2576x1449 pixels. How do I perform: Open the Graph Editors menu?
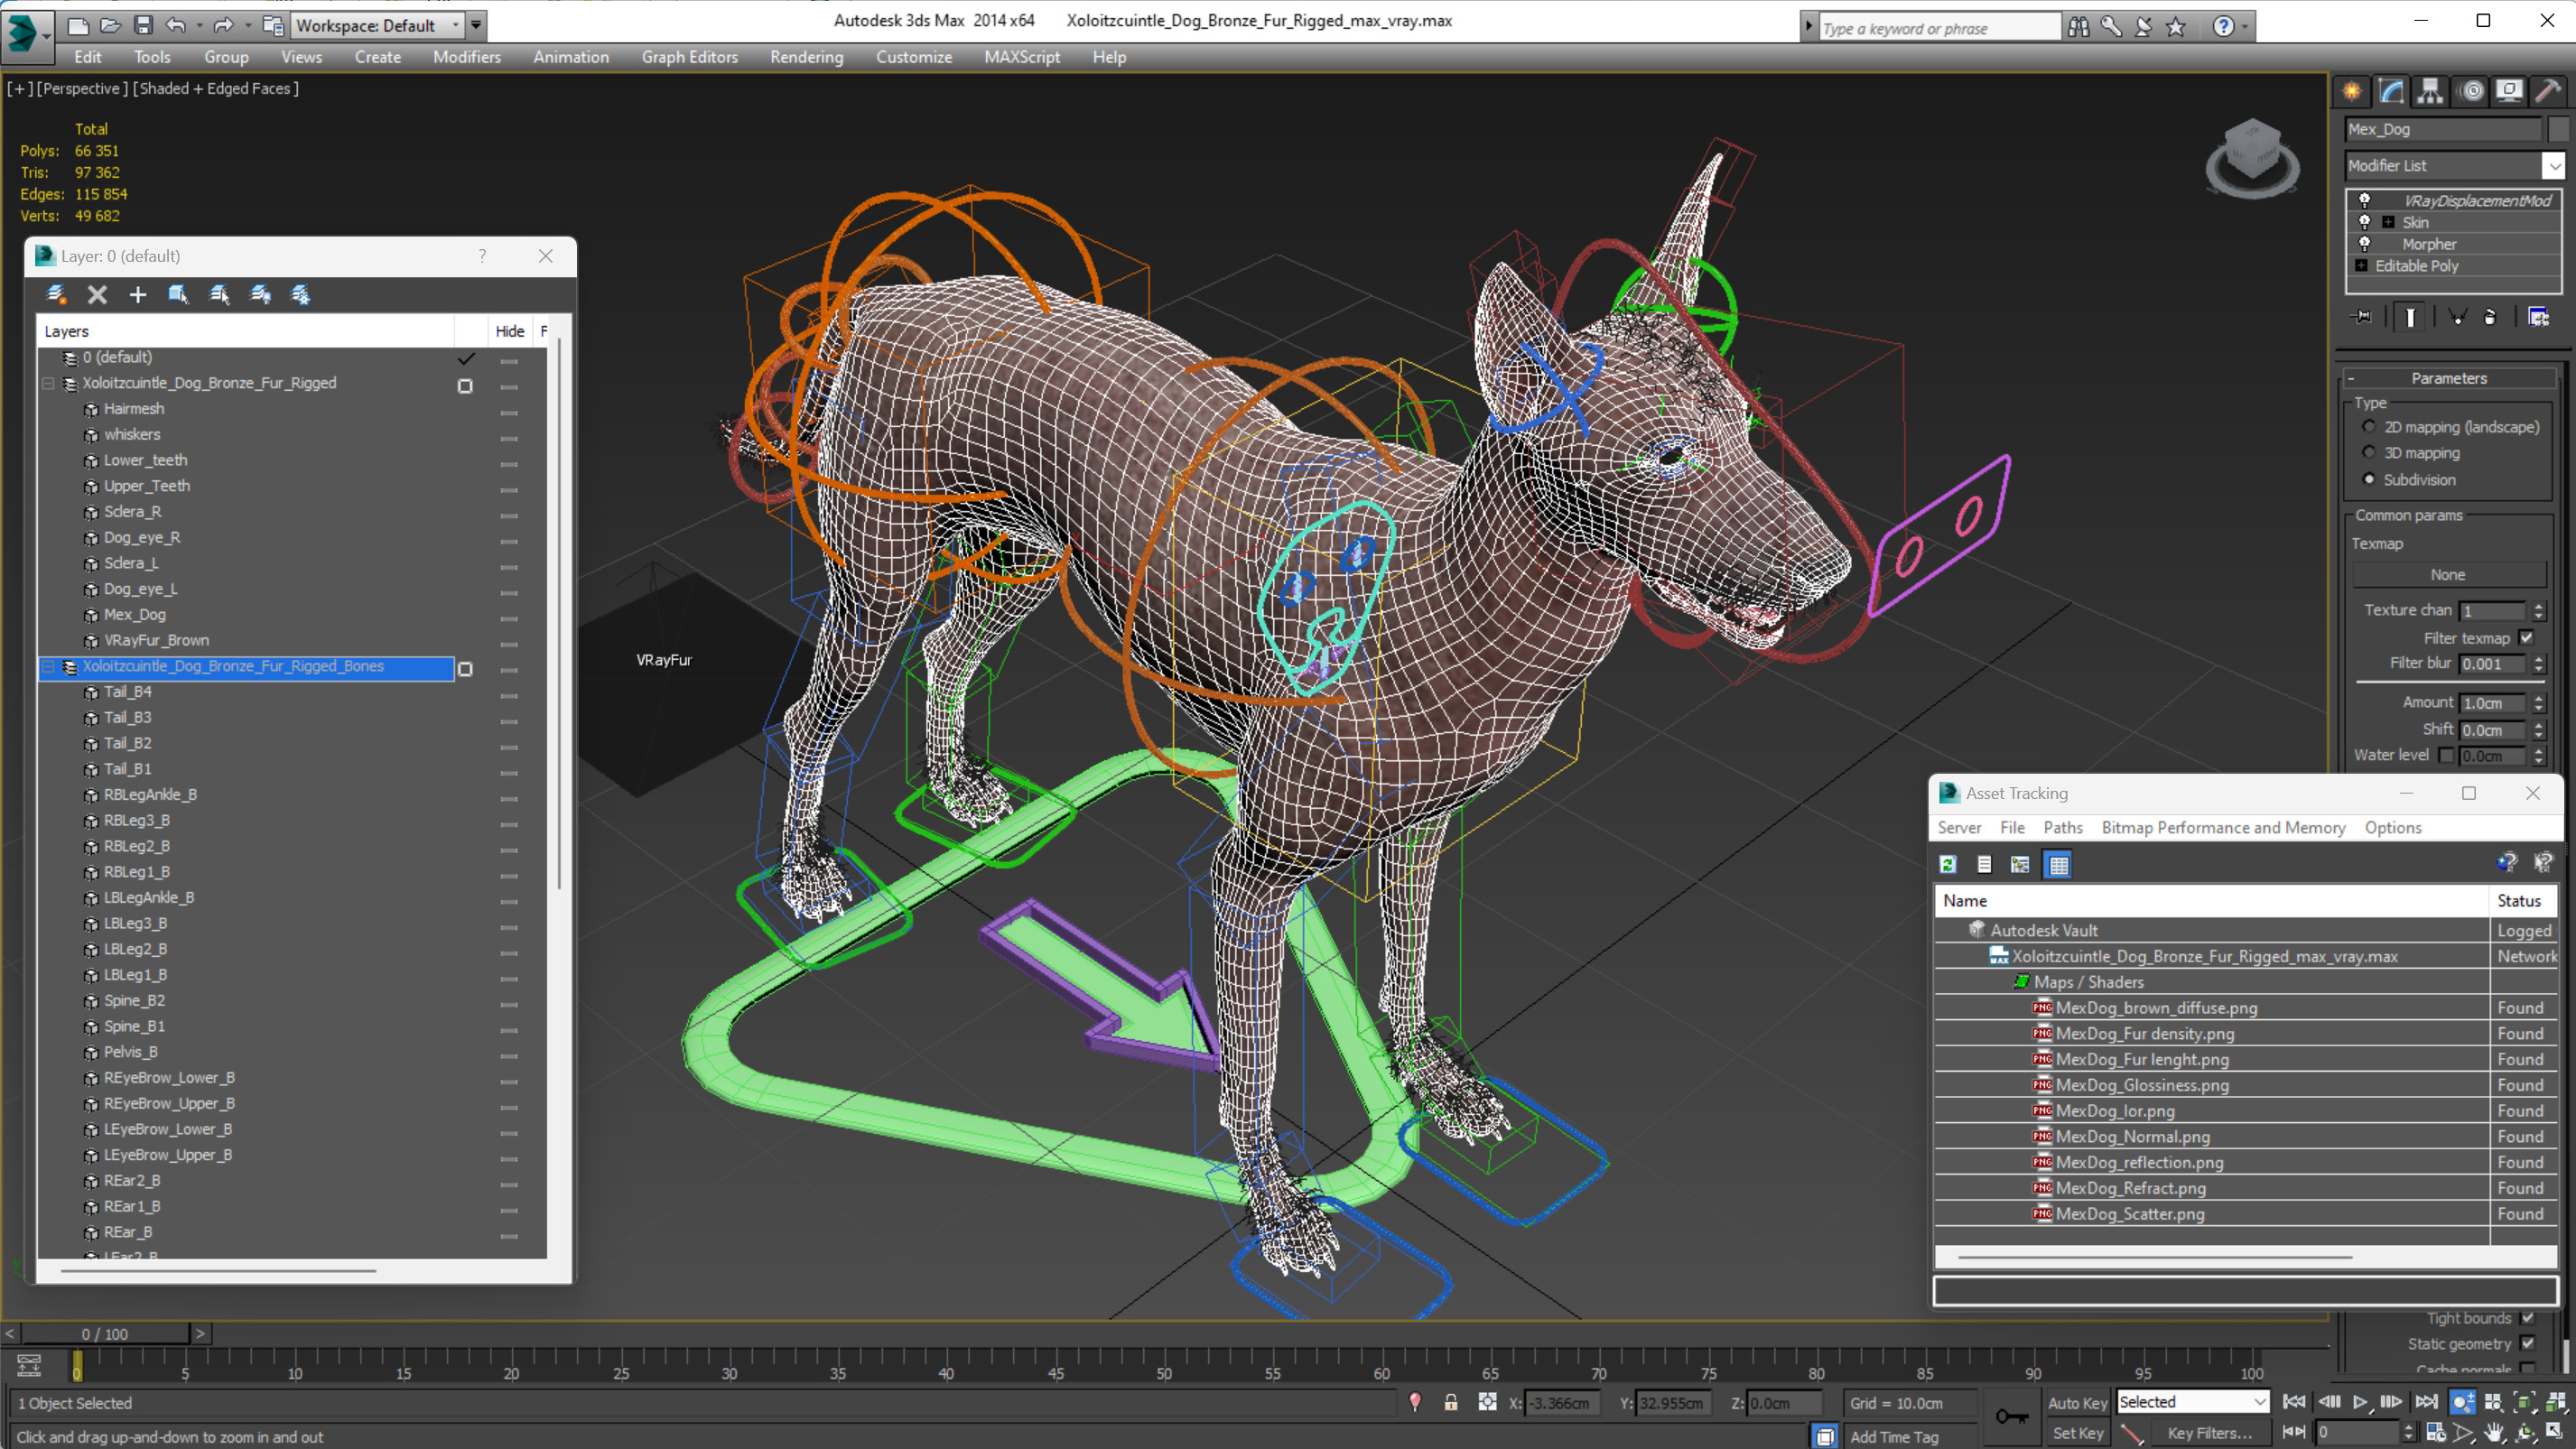(689, 57)
